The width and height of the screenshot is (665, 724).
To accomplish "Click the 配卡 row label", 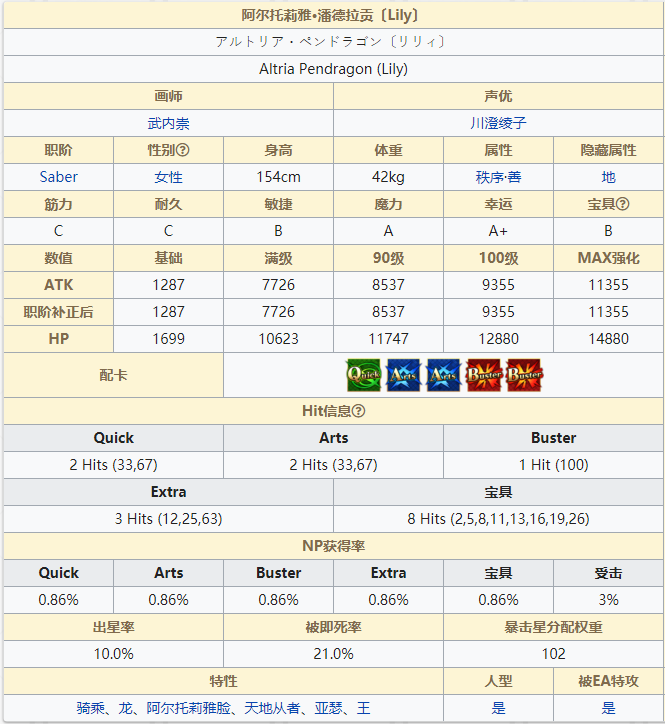I will coord(114,375).
